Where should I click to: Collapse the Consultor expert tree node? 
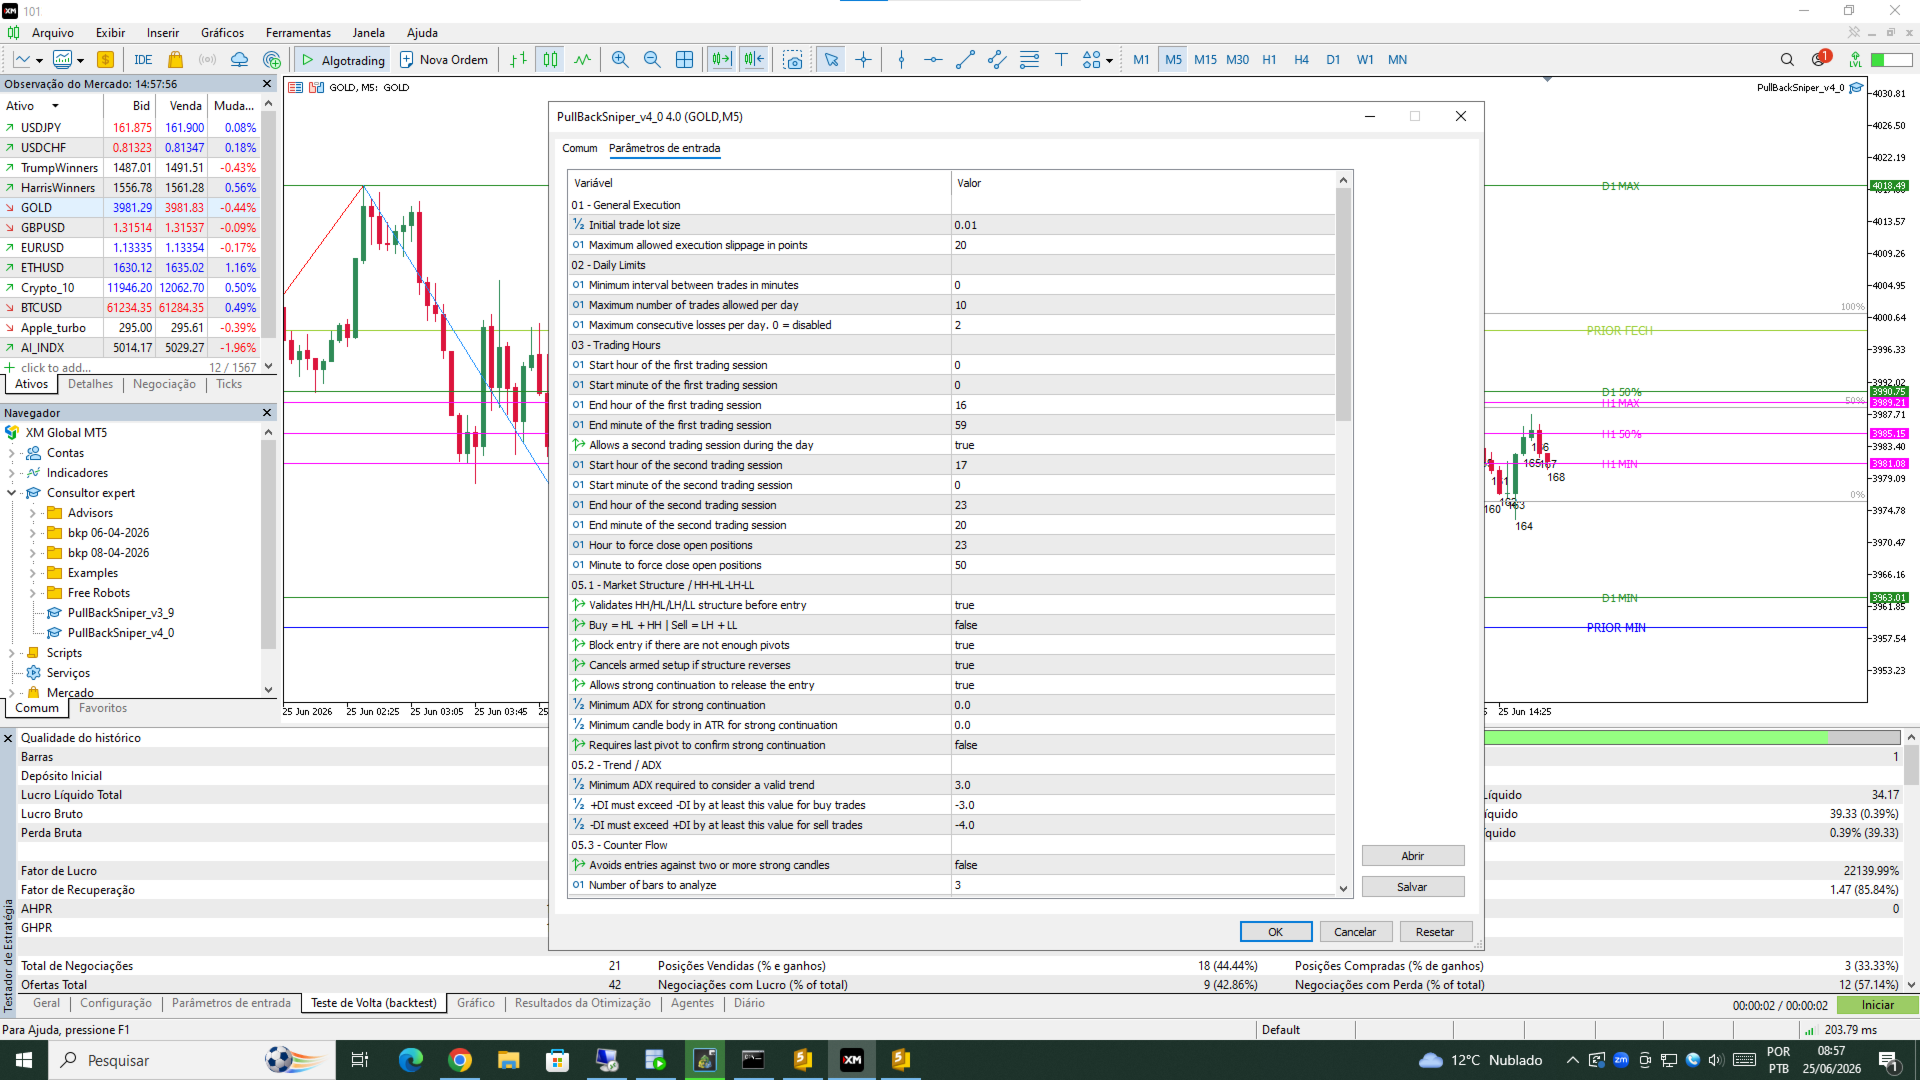[12, 493]
